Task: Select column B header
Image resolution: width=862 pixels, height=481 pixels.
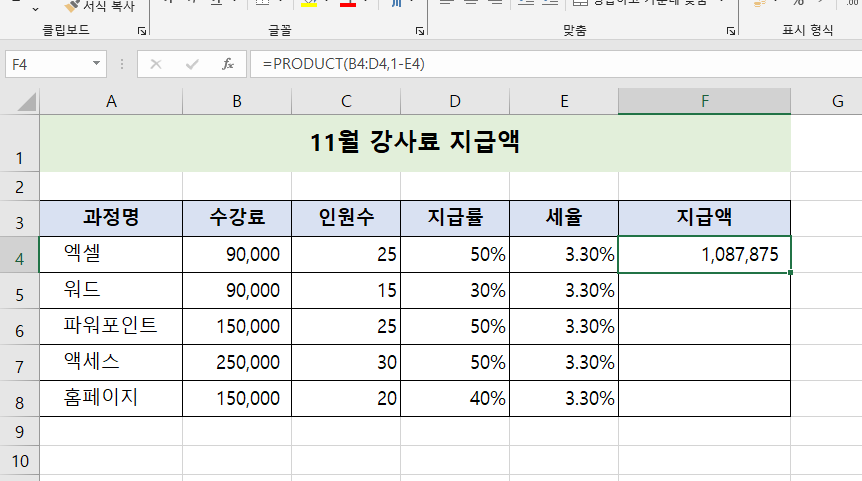Action: pyautogui.click(x=237, y=102)
